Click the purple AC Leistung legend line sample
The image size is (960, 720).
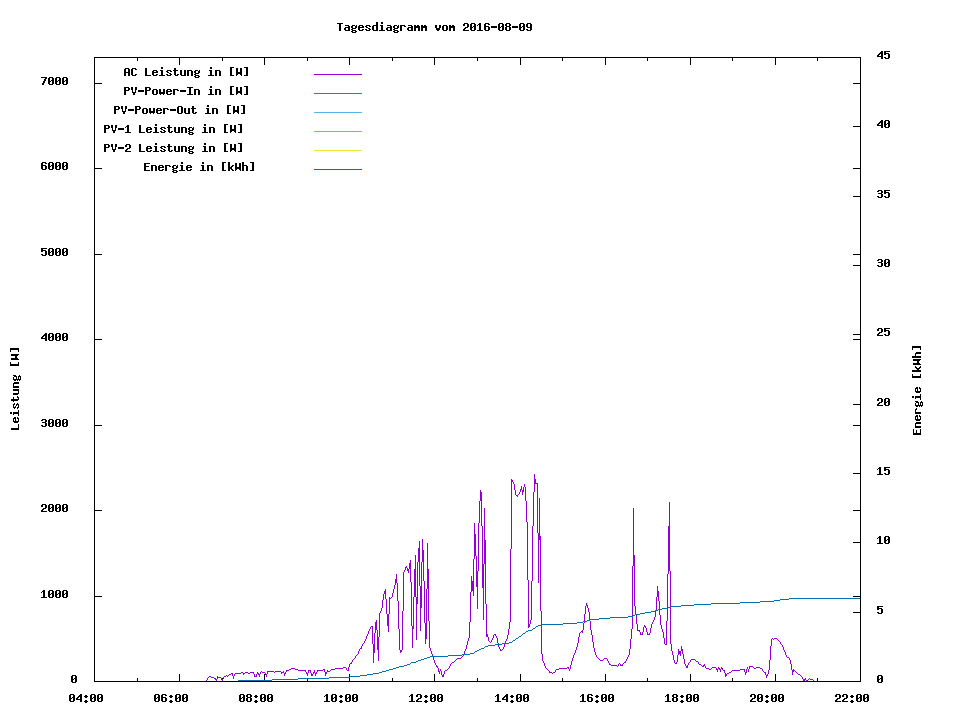337,74
